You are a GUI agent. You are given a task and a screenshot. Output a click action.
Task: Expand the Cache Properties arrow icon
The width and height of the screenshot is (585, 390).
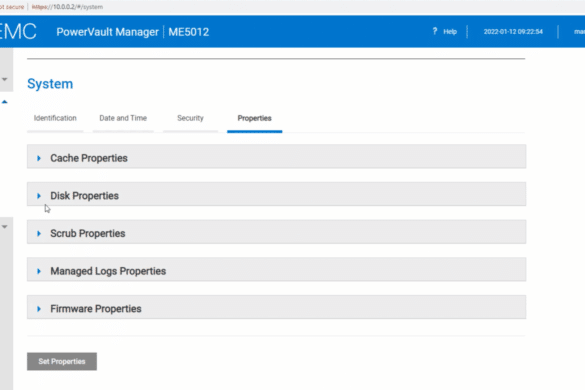click(x=39, y=158)
